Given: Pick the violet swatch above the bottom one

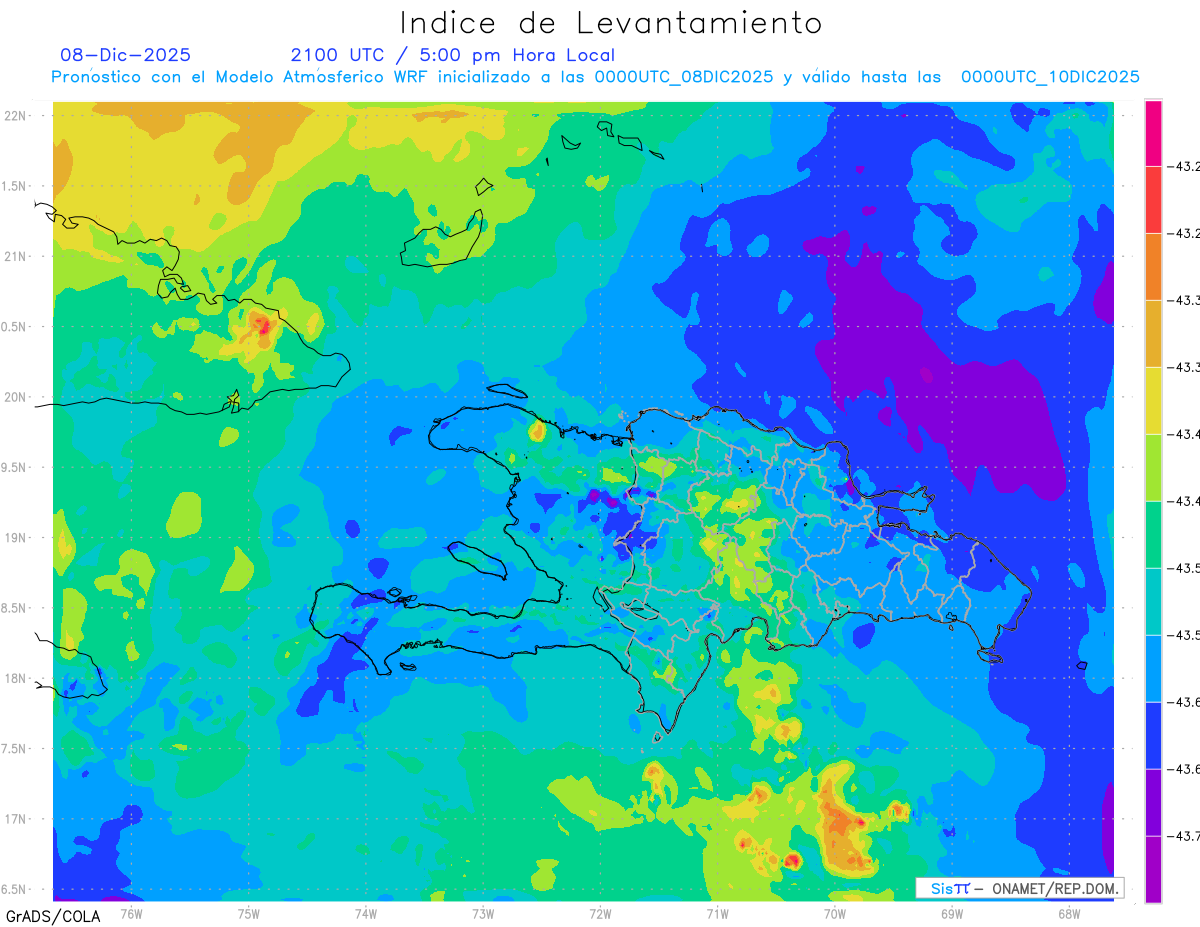Looking at the screenshot, I should [1153, 802].
